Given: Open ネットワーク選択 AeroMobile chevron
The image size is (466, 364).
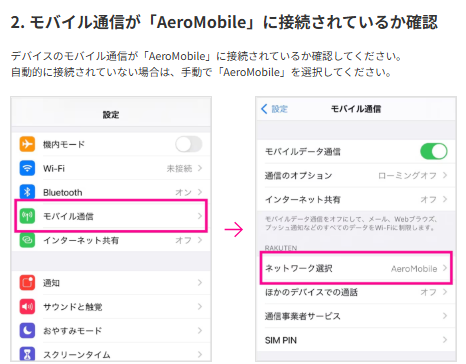Looking at the screenshot, I should coord(445,268).
